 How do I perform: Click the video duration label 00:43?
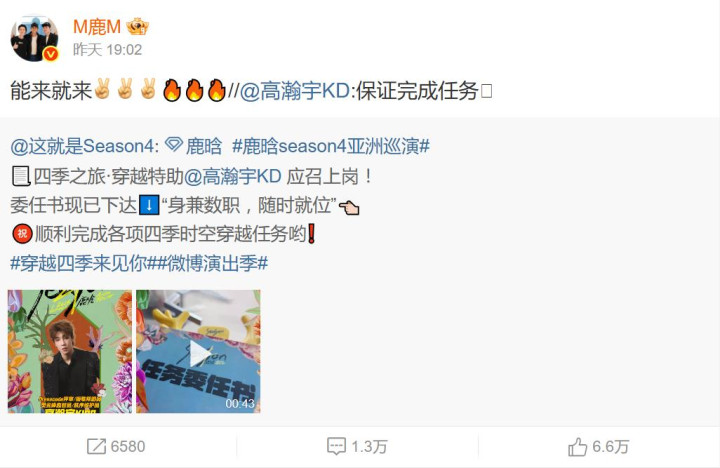240,403
